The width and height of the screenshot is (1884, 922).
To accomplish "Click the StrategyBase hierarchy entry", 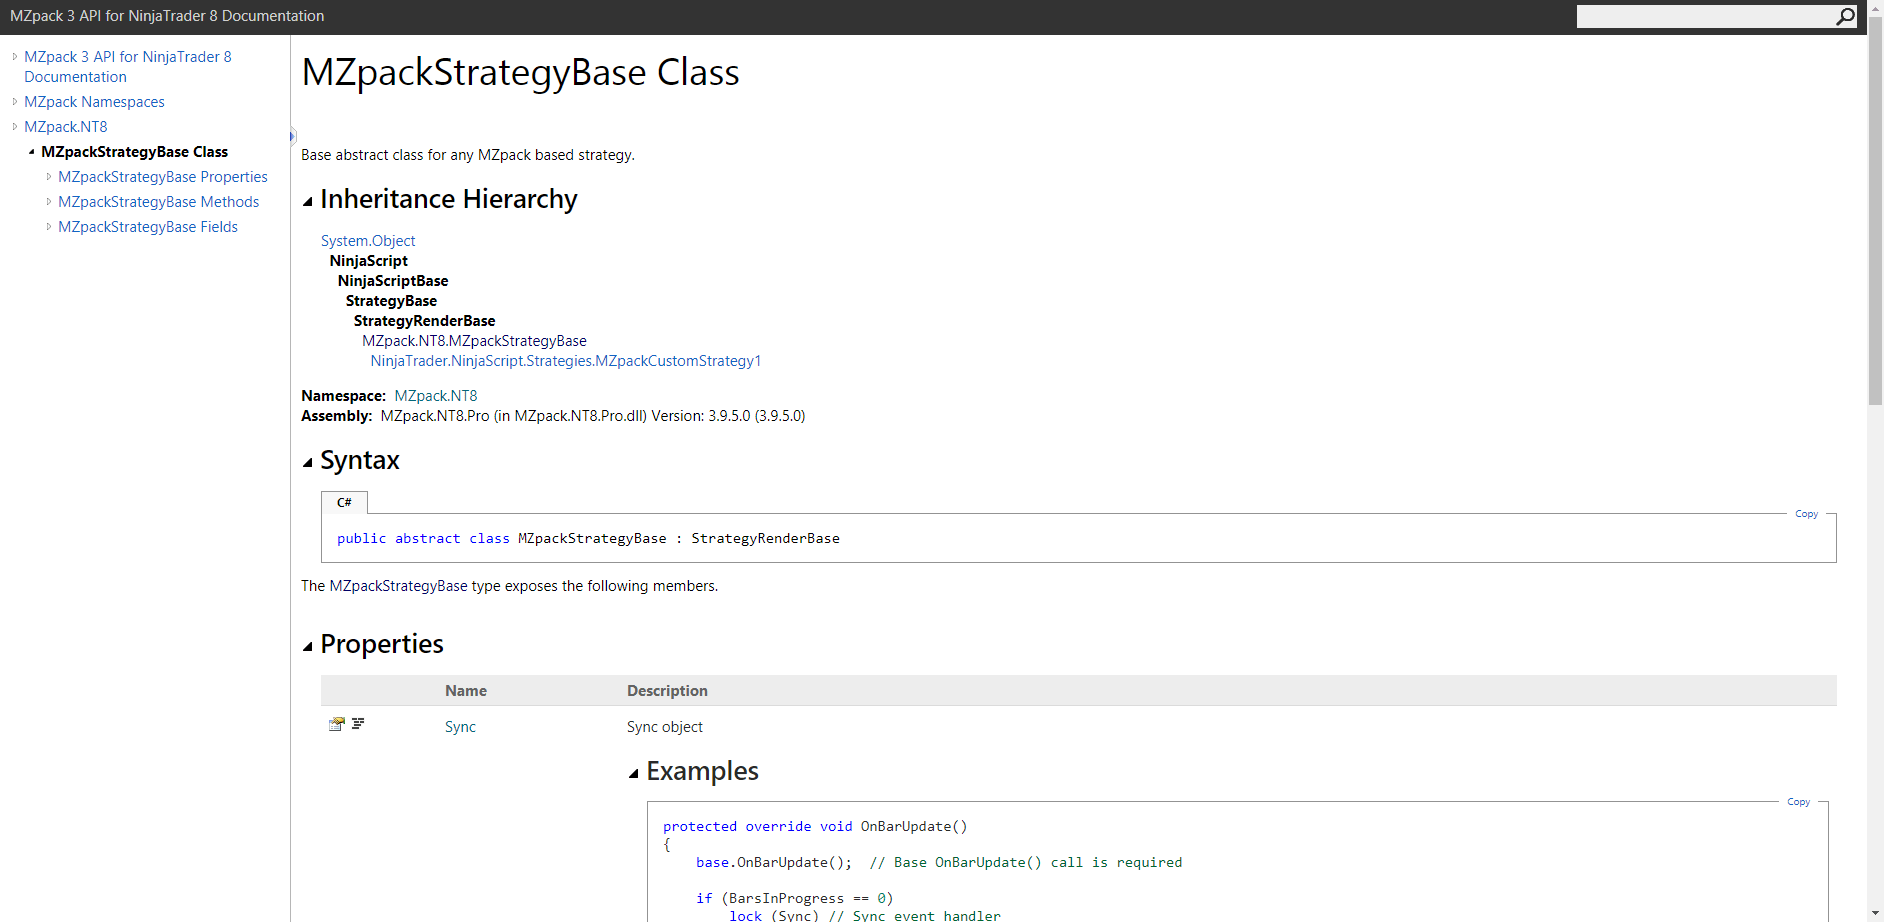I will tap(391, 301).
